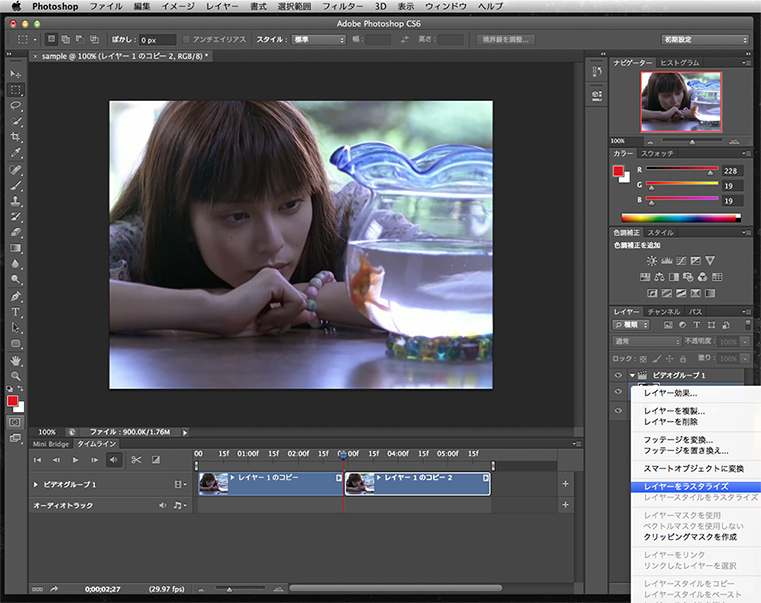Screen dimensions: 761x603
Task: Collapse ビデオグループ 1 group in Layers panel
Action: point(632,375)
